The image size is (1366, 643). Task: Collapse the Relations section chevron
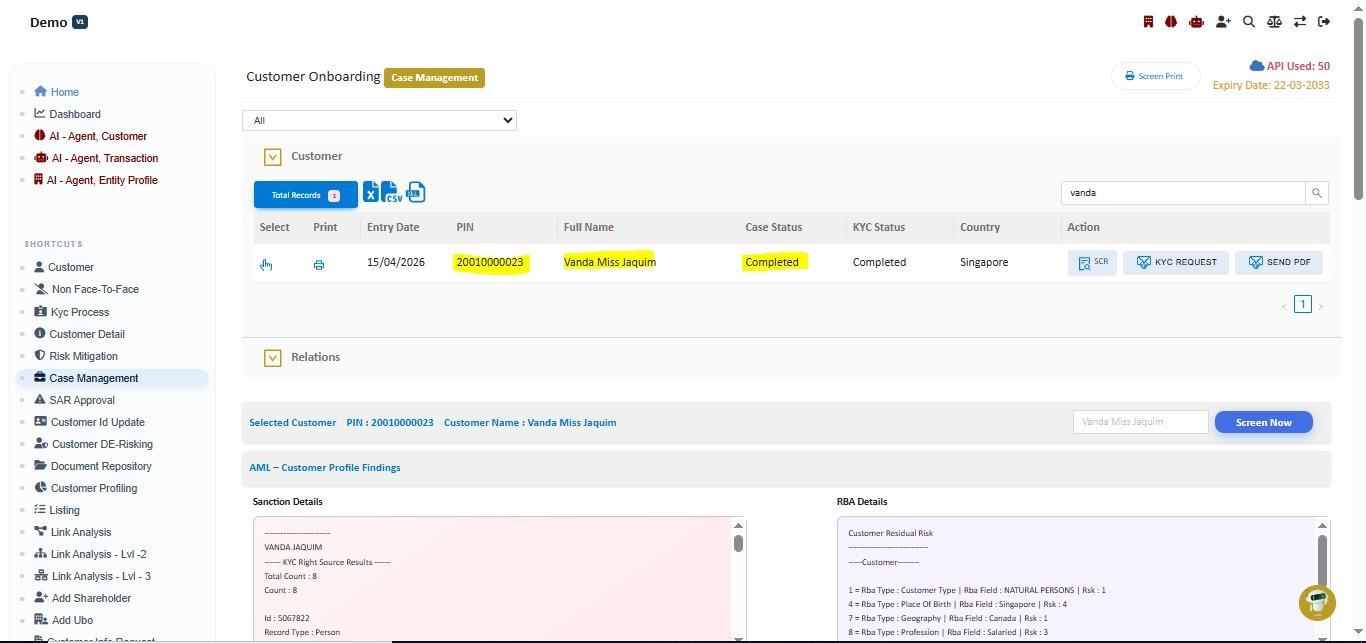272,358
